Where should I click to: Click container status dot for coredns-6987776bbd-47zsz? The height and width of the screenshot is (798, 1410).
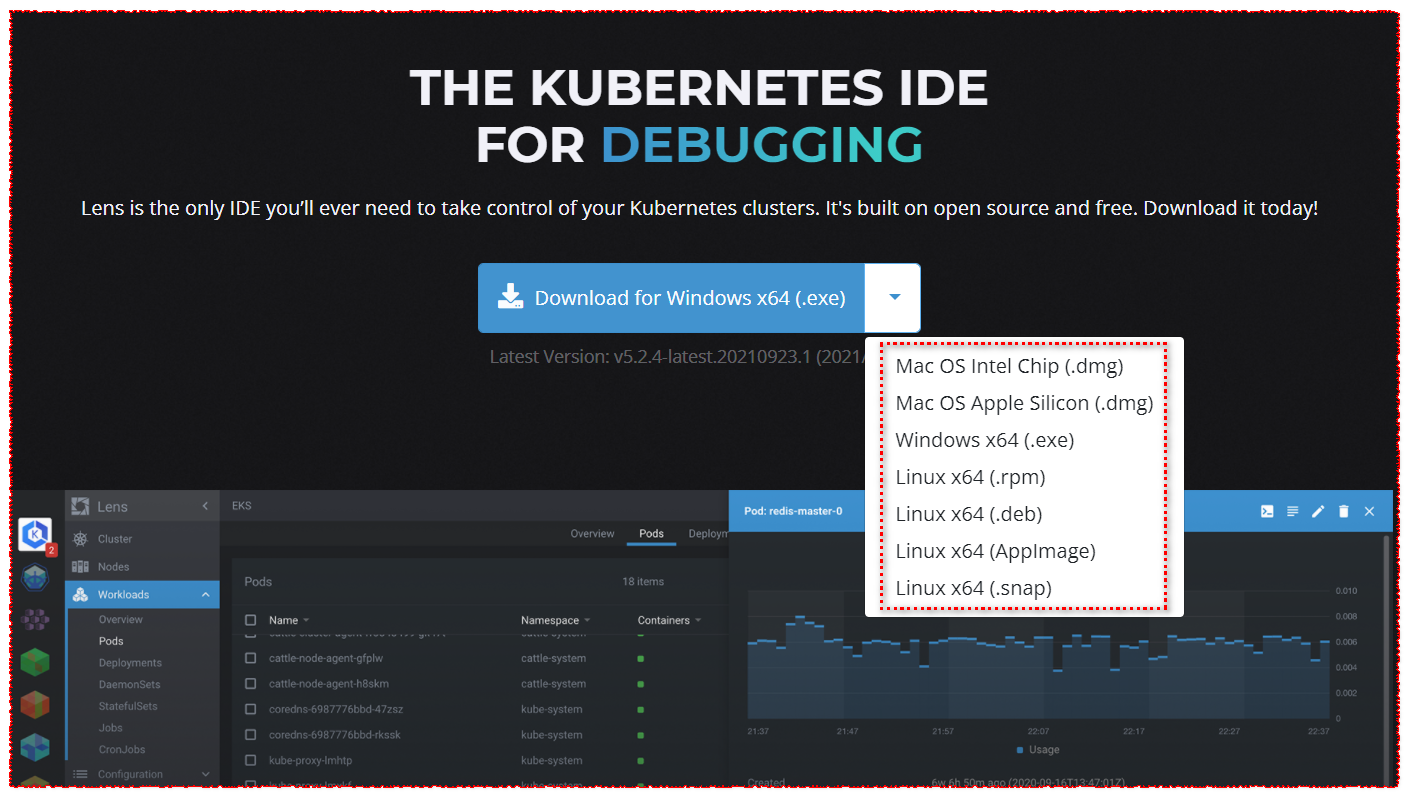(640, 710)
